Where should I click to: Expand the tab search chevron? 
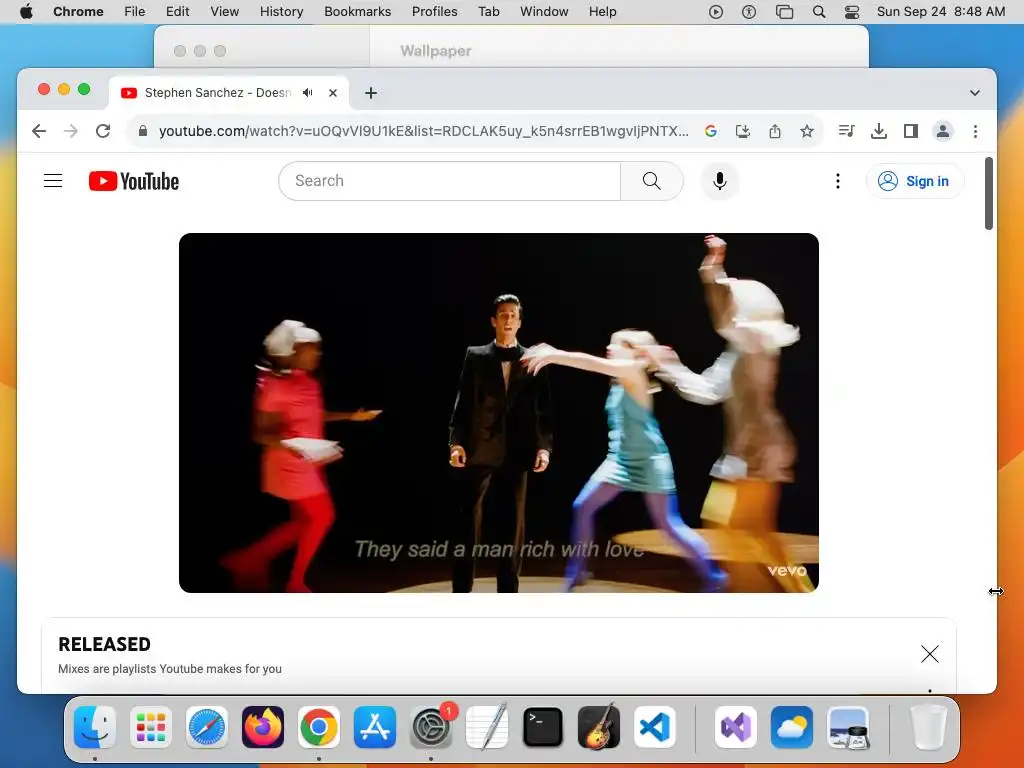coord(974,93)
